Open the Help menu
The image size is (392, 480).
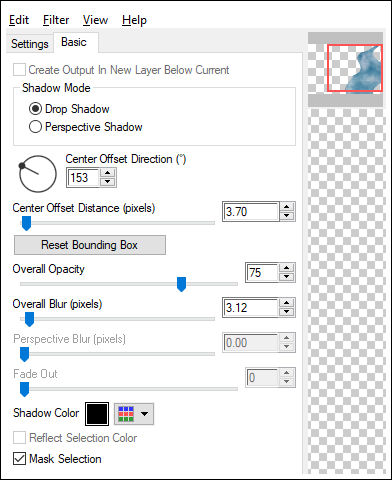134,20
